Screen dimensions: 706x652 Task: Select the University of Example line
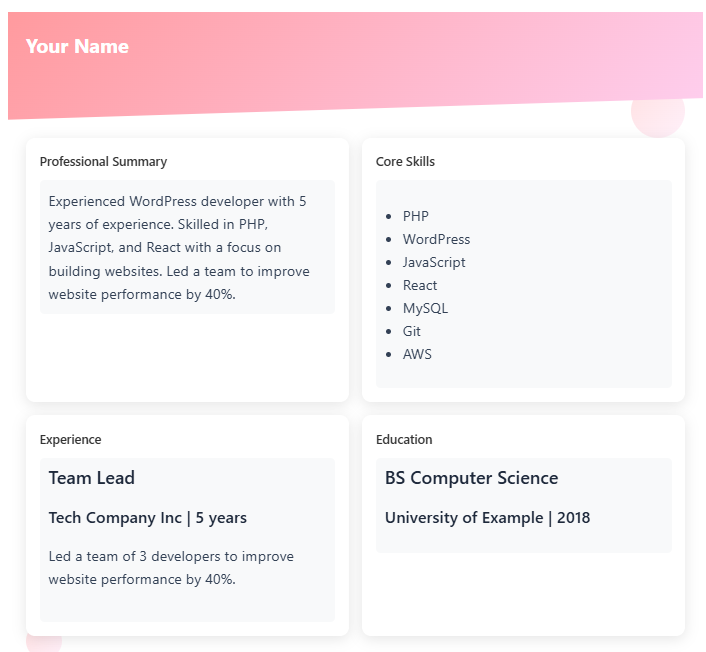pyautogui.click(x=487, y=518)
